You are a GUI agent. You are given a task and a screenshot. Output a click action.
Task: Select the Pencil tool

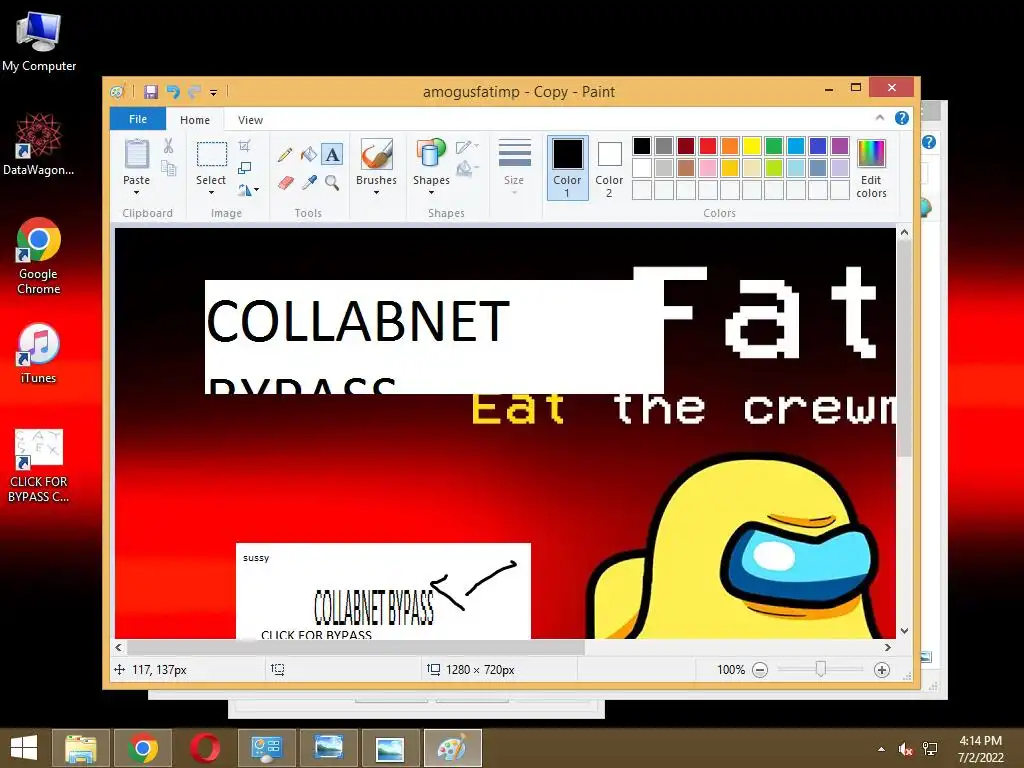tap(285, 155)
